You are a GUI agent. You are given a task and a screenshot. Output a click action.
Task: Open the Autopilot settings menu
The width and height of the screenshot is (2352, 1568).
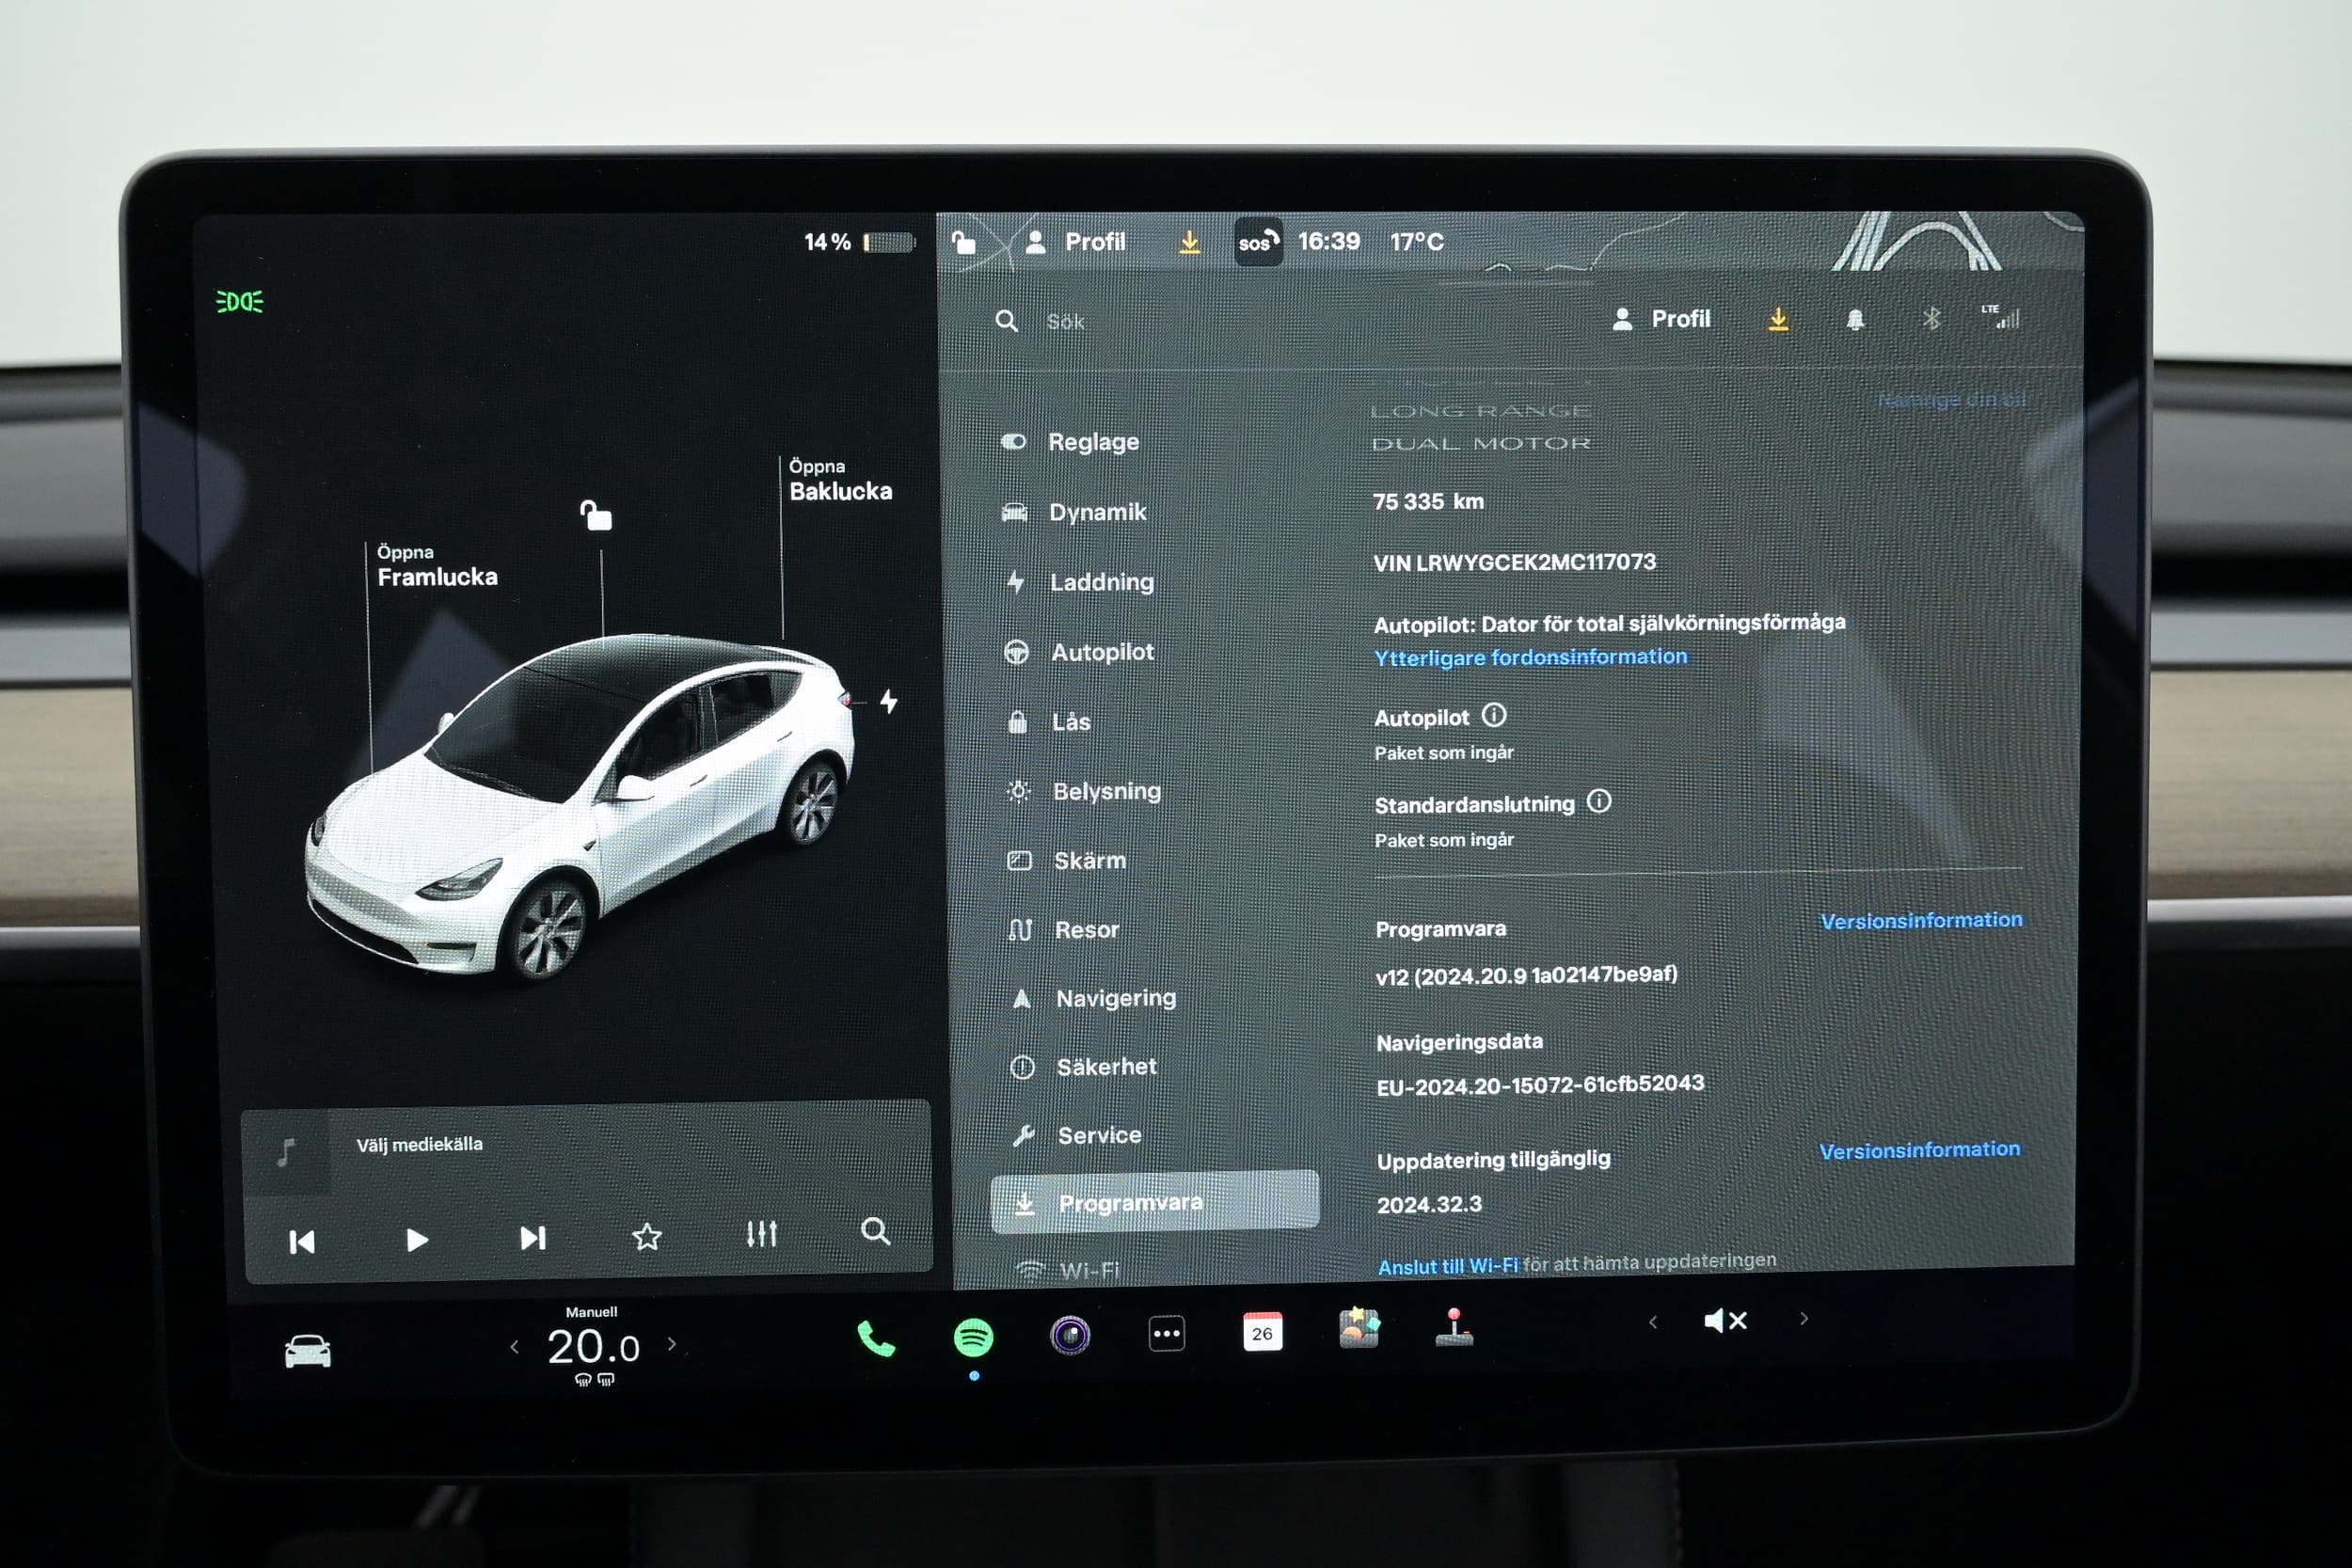pos(1079,652)
